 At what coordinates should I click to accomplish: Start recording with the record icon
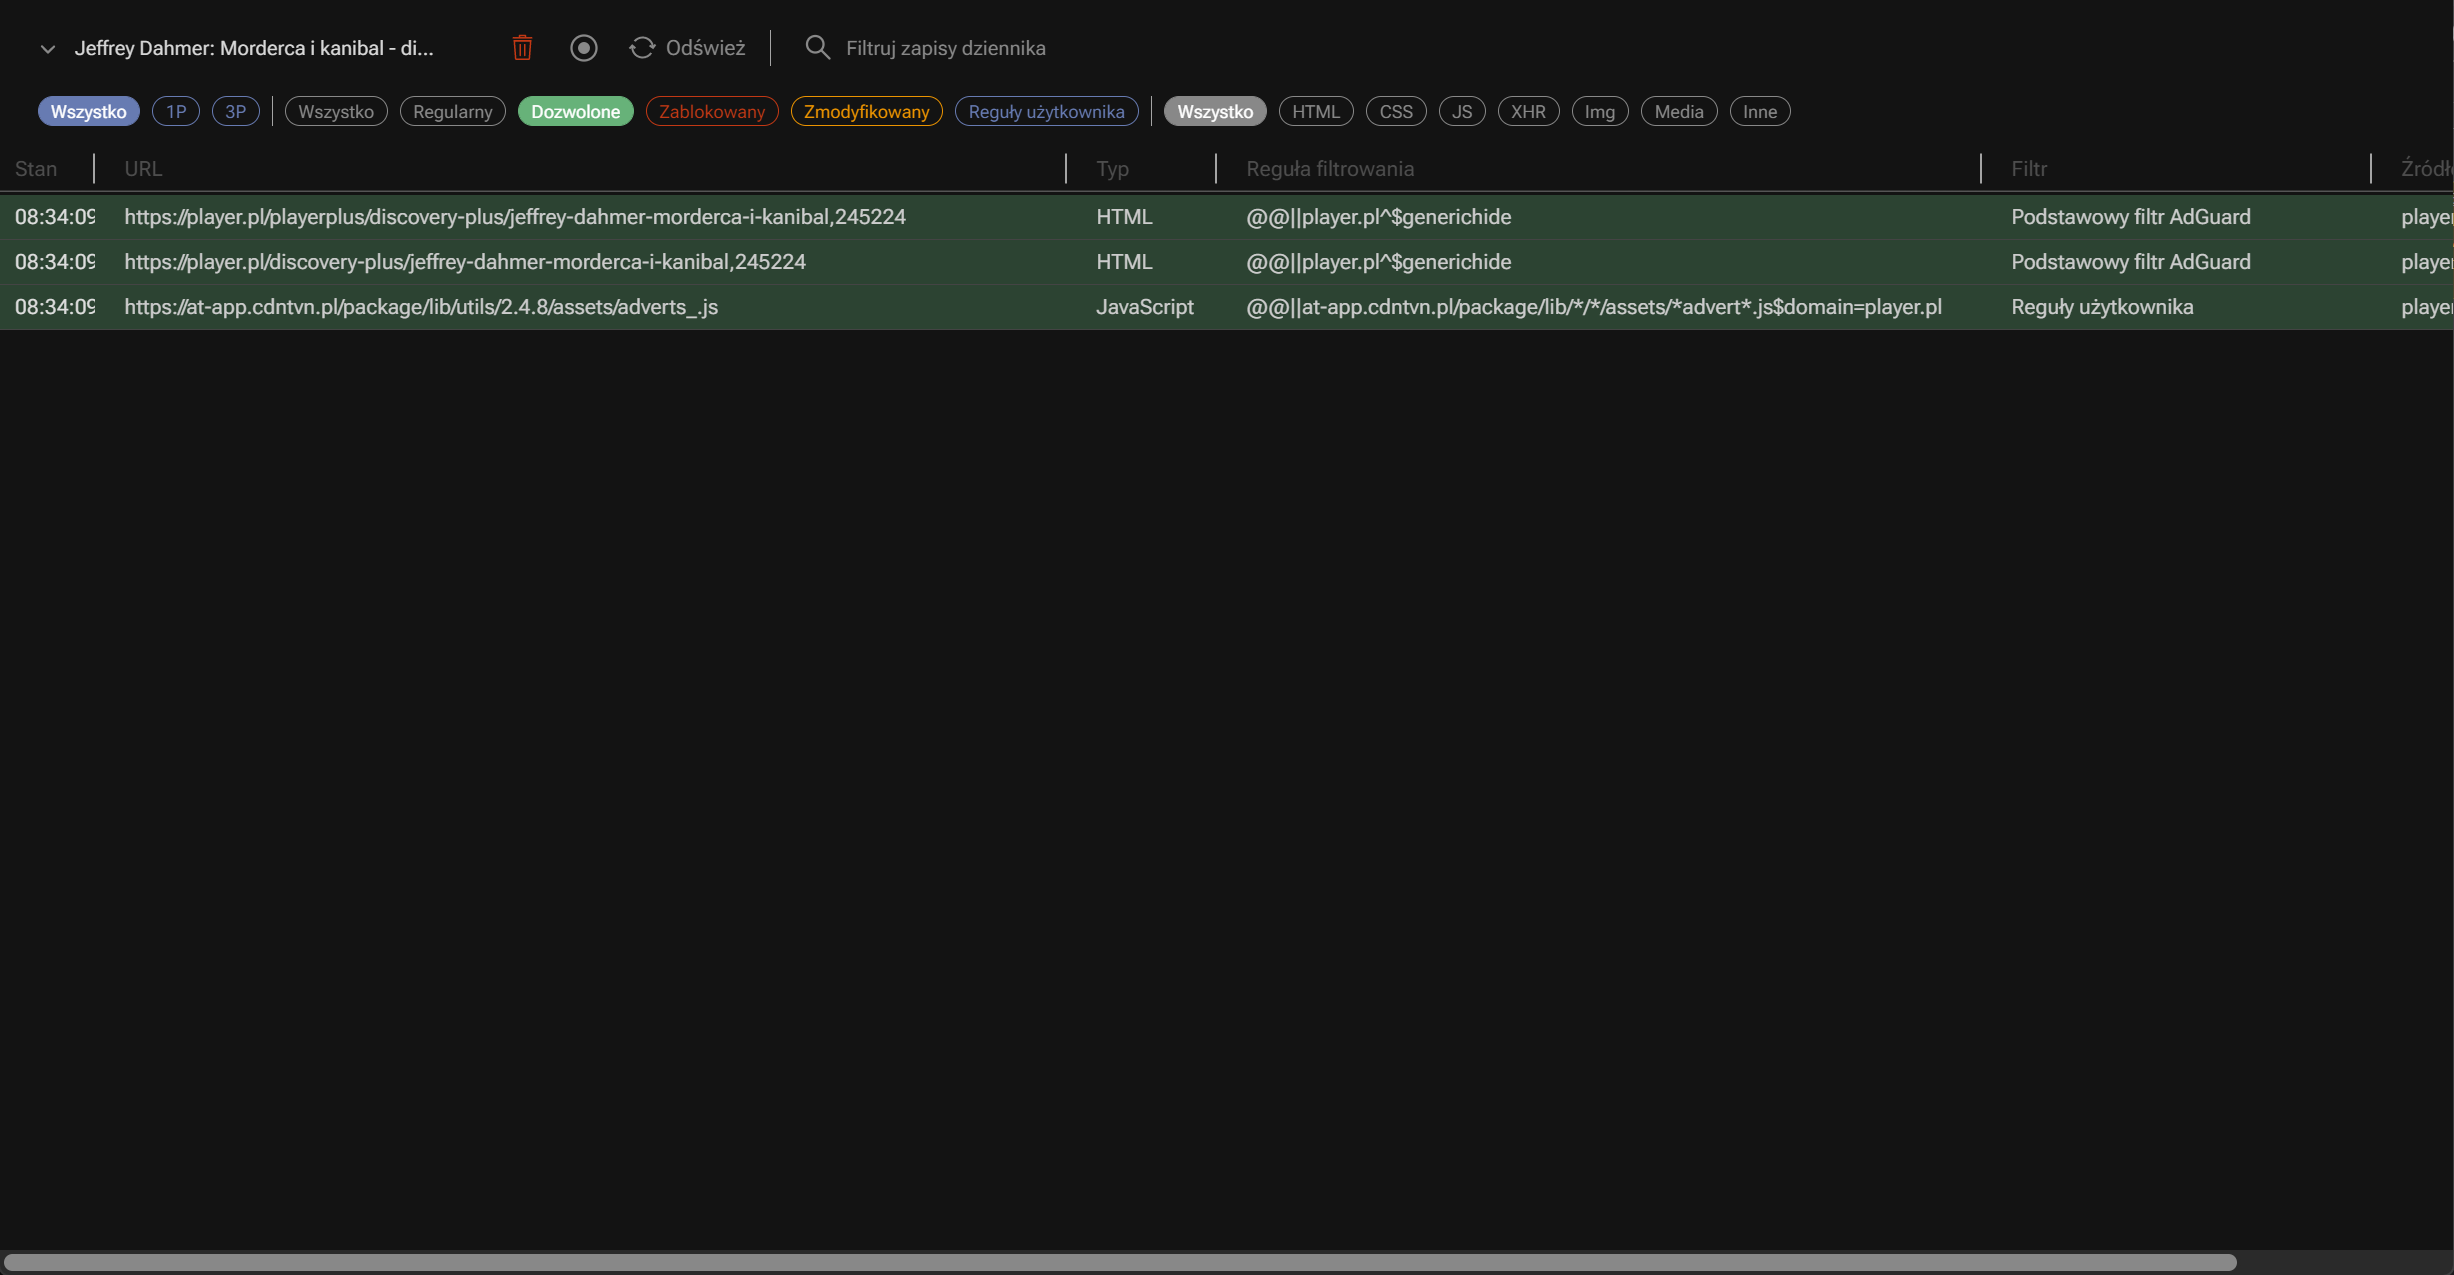pyautogui.click(x=584, y=47)
